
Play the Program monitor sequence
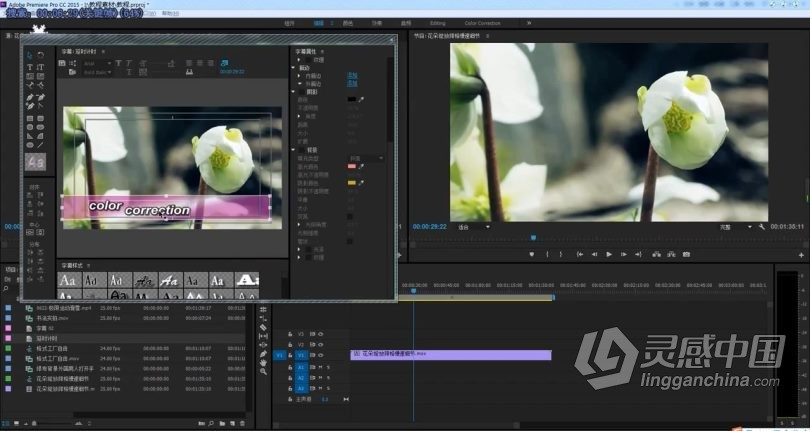point(609,254)
